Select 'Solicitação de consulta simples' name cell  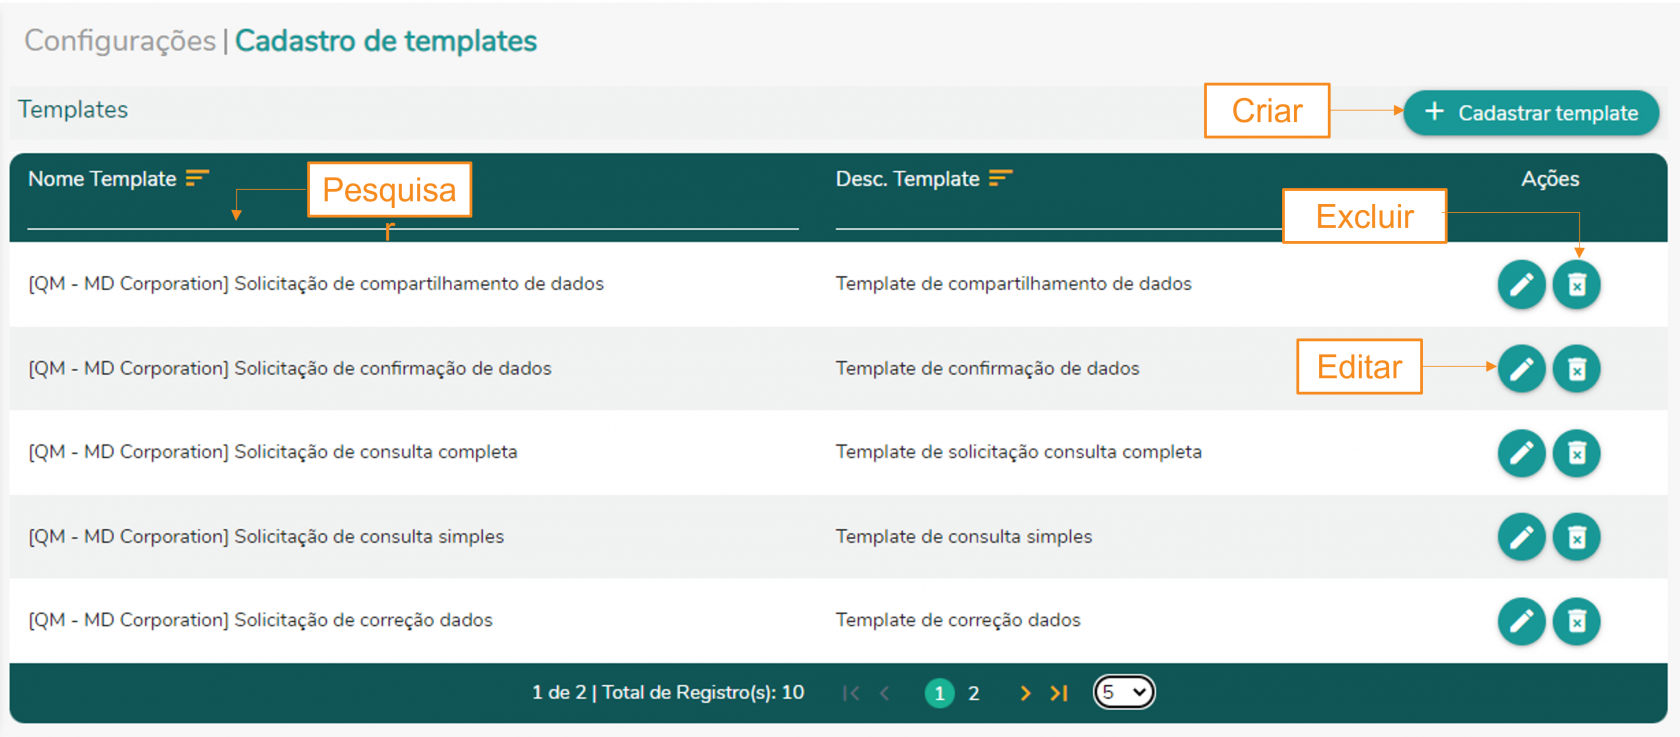(266, 537)
